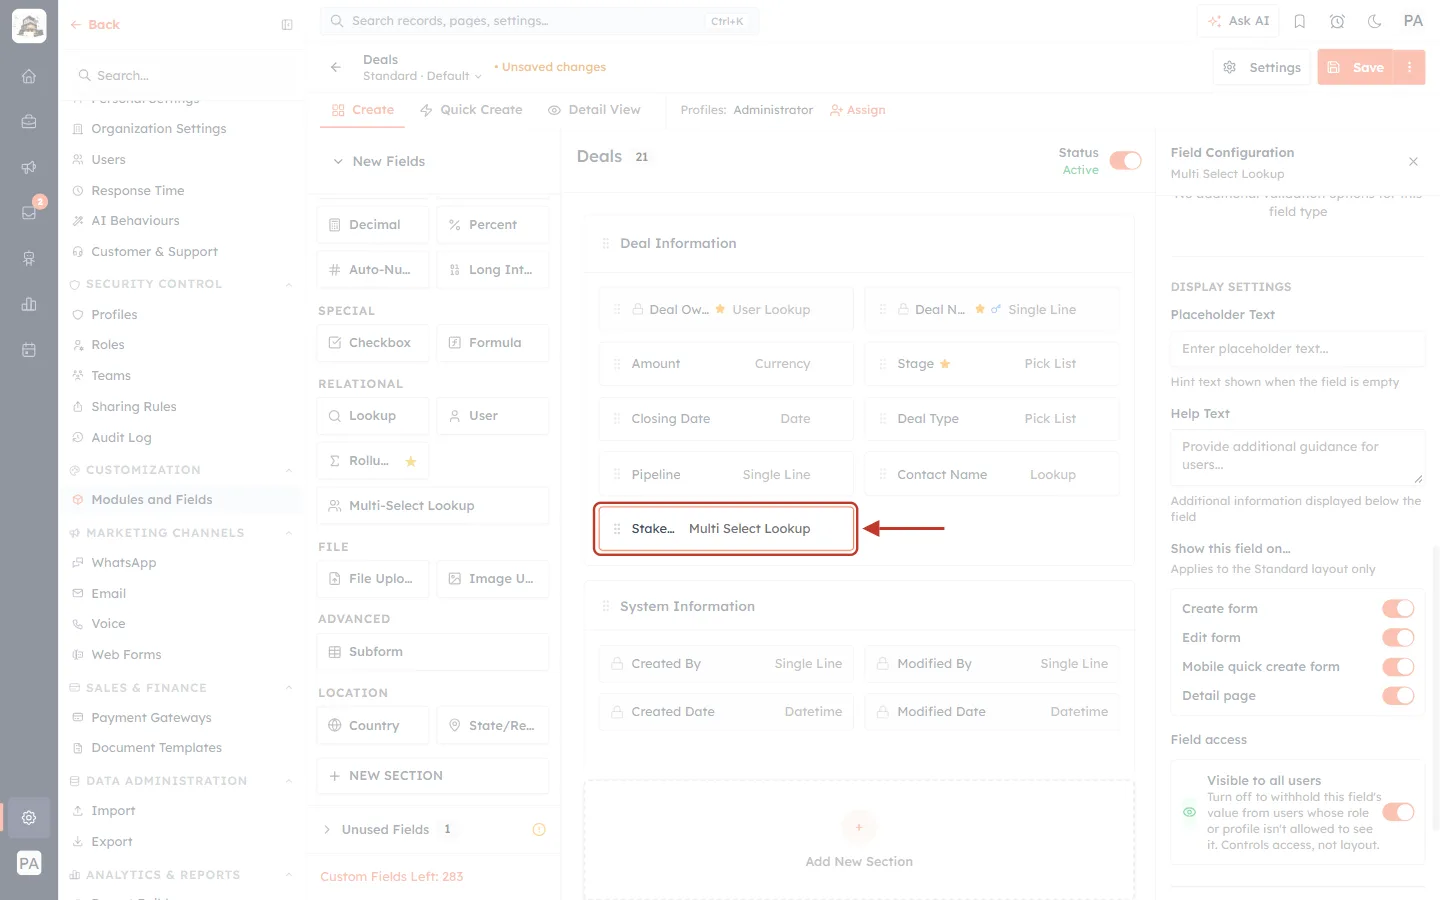The image size is (1440, 900).
Task: Open the megaphone campaigns icon
Action: pyautogui.click(x=29, y=167)
